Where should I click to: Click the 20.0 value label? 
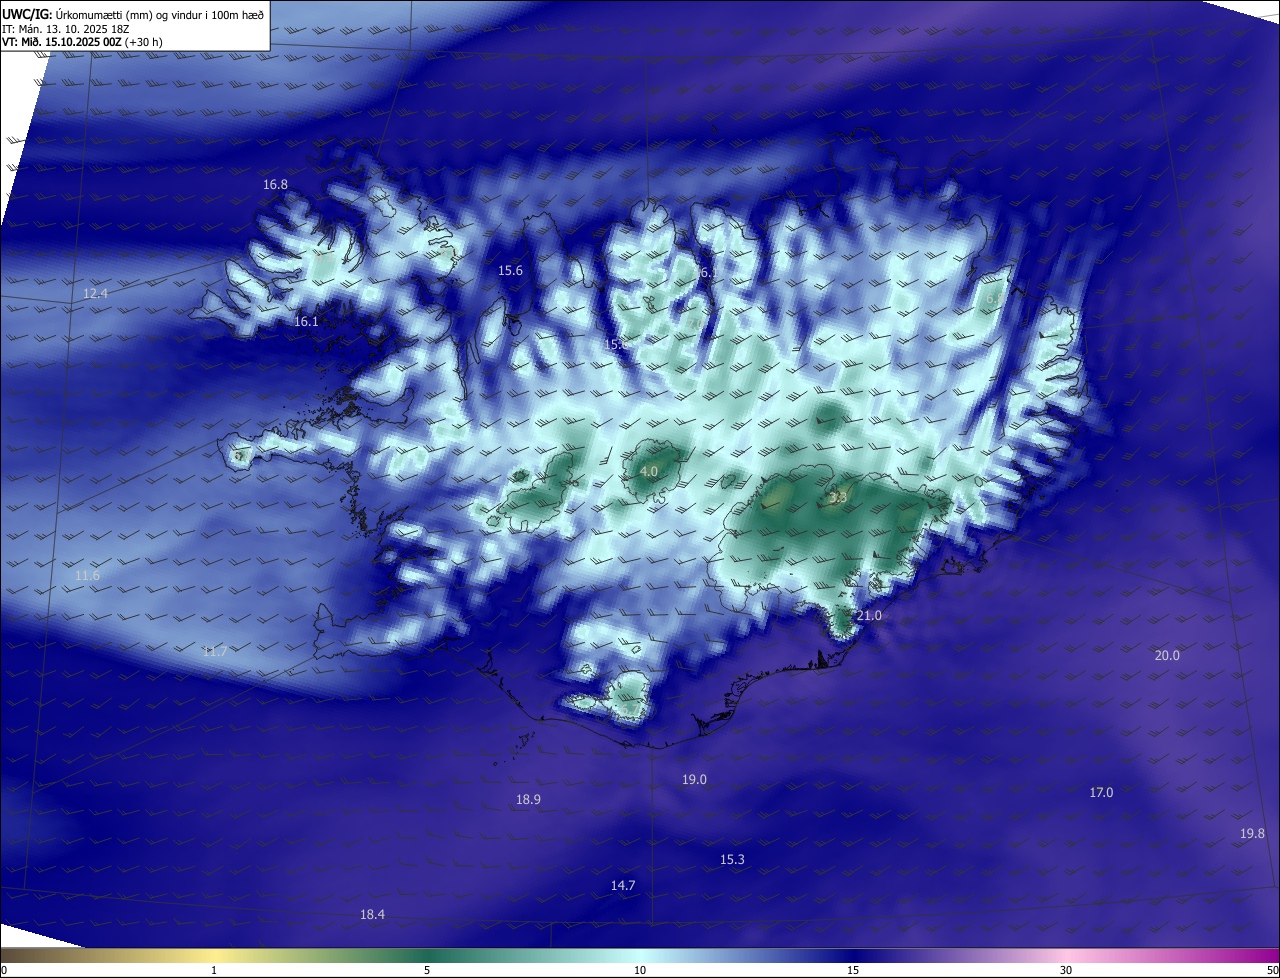pos(1167,656)
